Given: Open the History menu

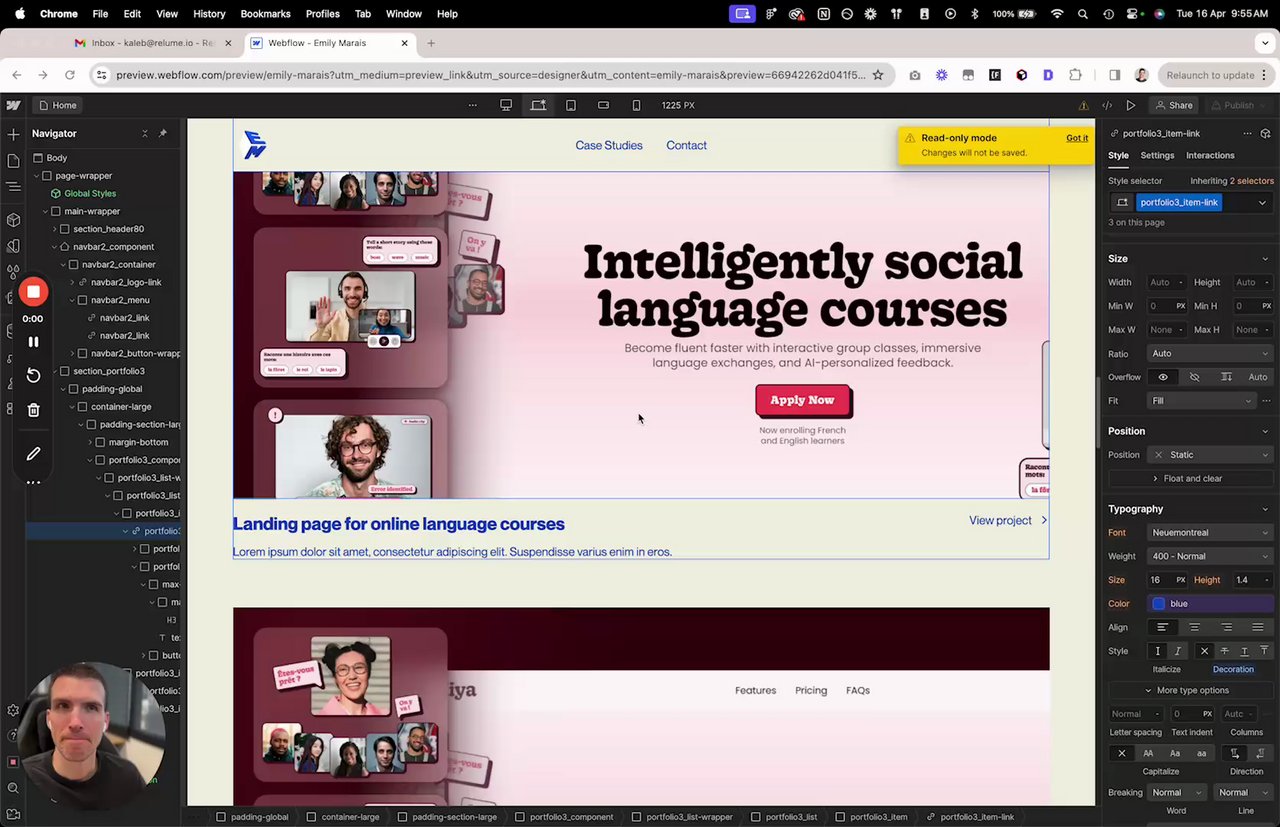Looking at the screenshot, I should (209, 14).
